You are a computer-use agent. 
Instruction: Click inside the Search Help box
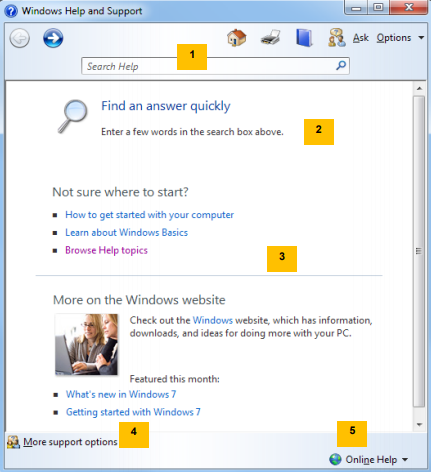[215, 66]
